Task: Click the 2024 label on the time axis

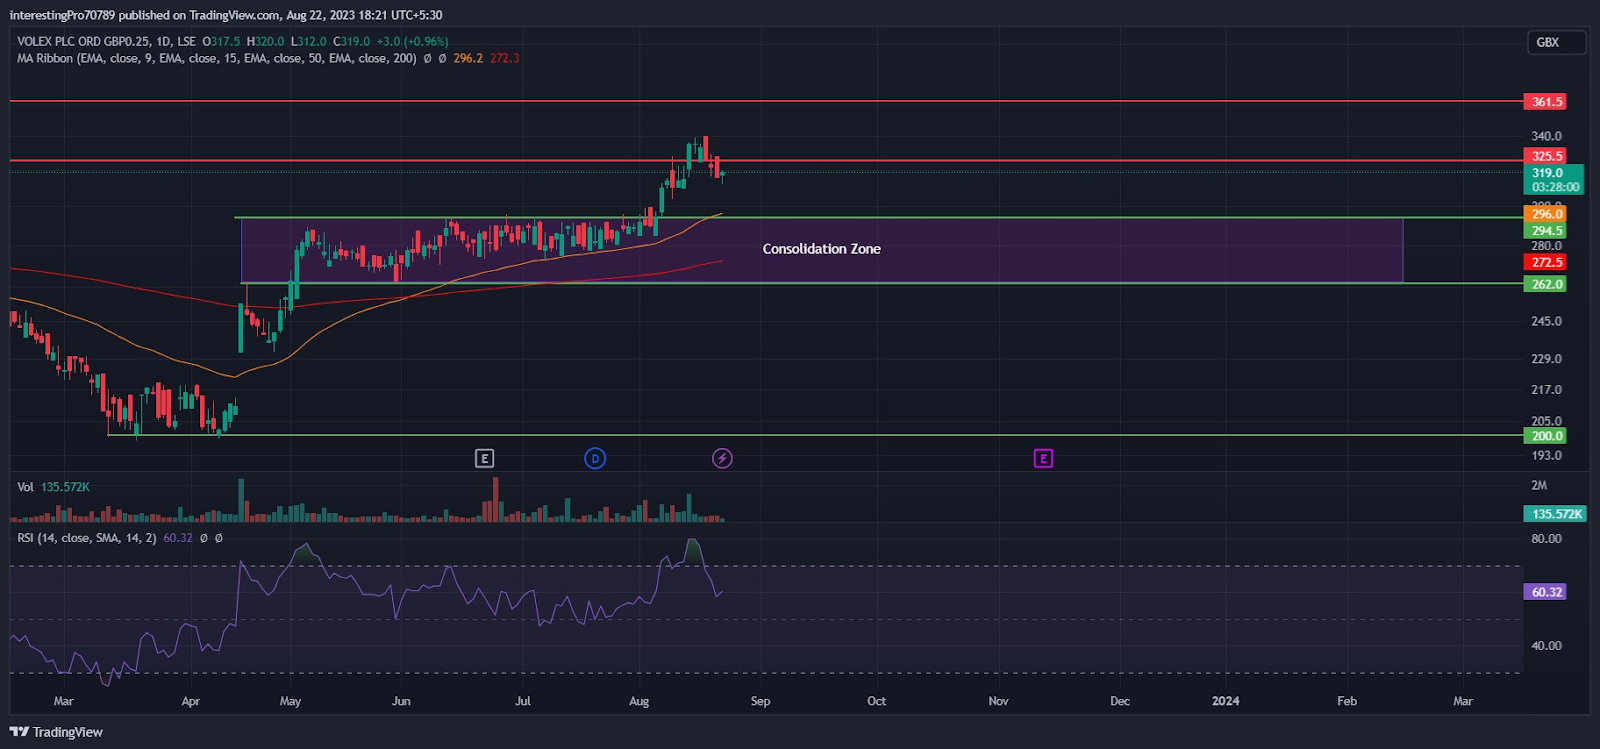Action: [x=1225, y=701]
